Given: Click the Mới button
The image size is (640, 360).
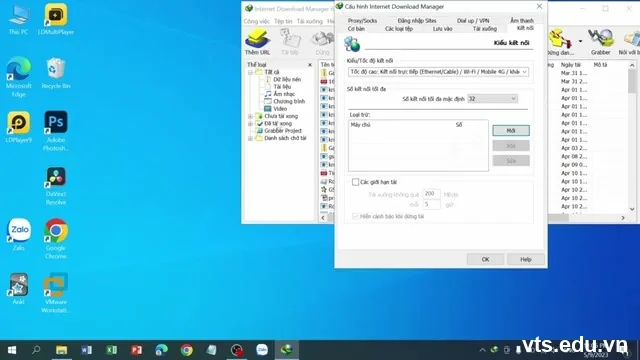Looking at the screenshot, I should click(x=511, y=131).
